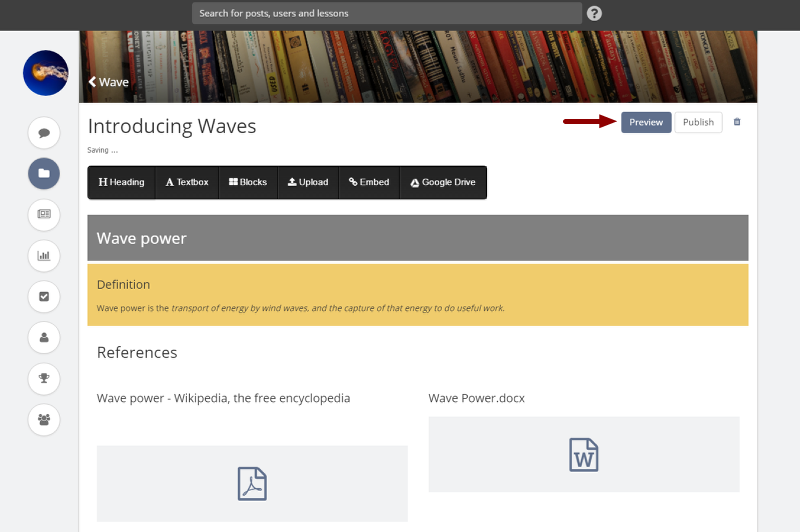The width and height of the screenshot is (800, 532).
Task: Open the checkmark tasks sidebar icon
Action: pos(44,296)
